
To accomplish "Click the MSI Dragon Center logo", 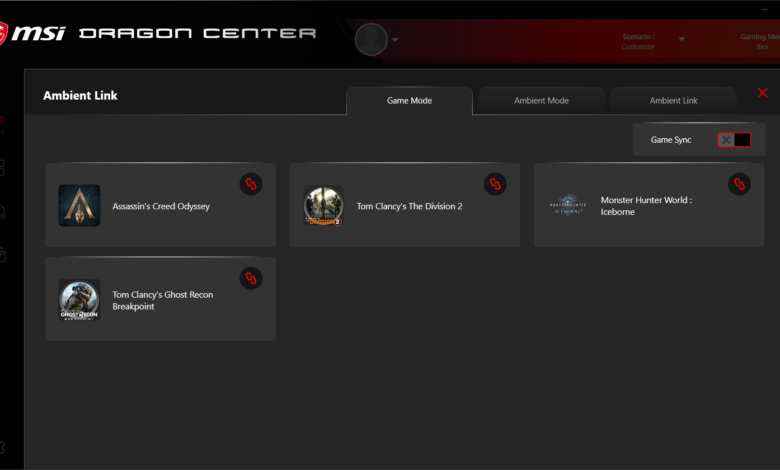I will pyautogui.click(x=158, y=33).
